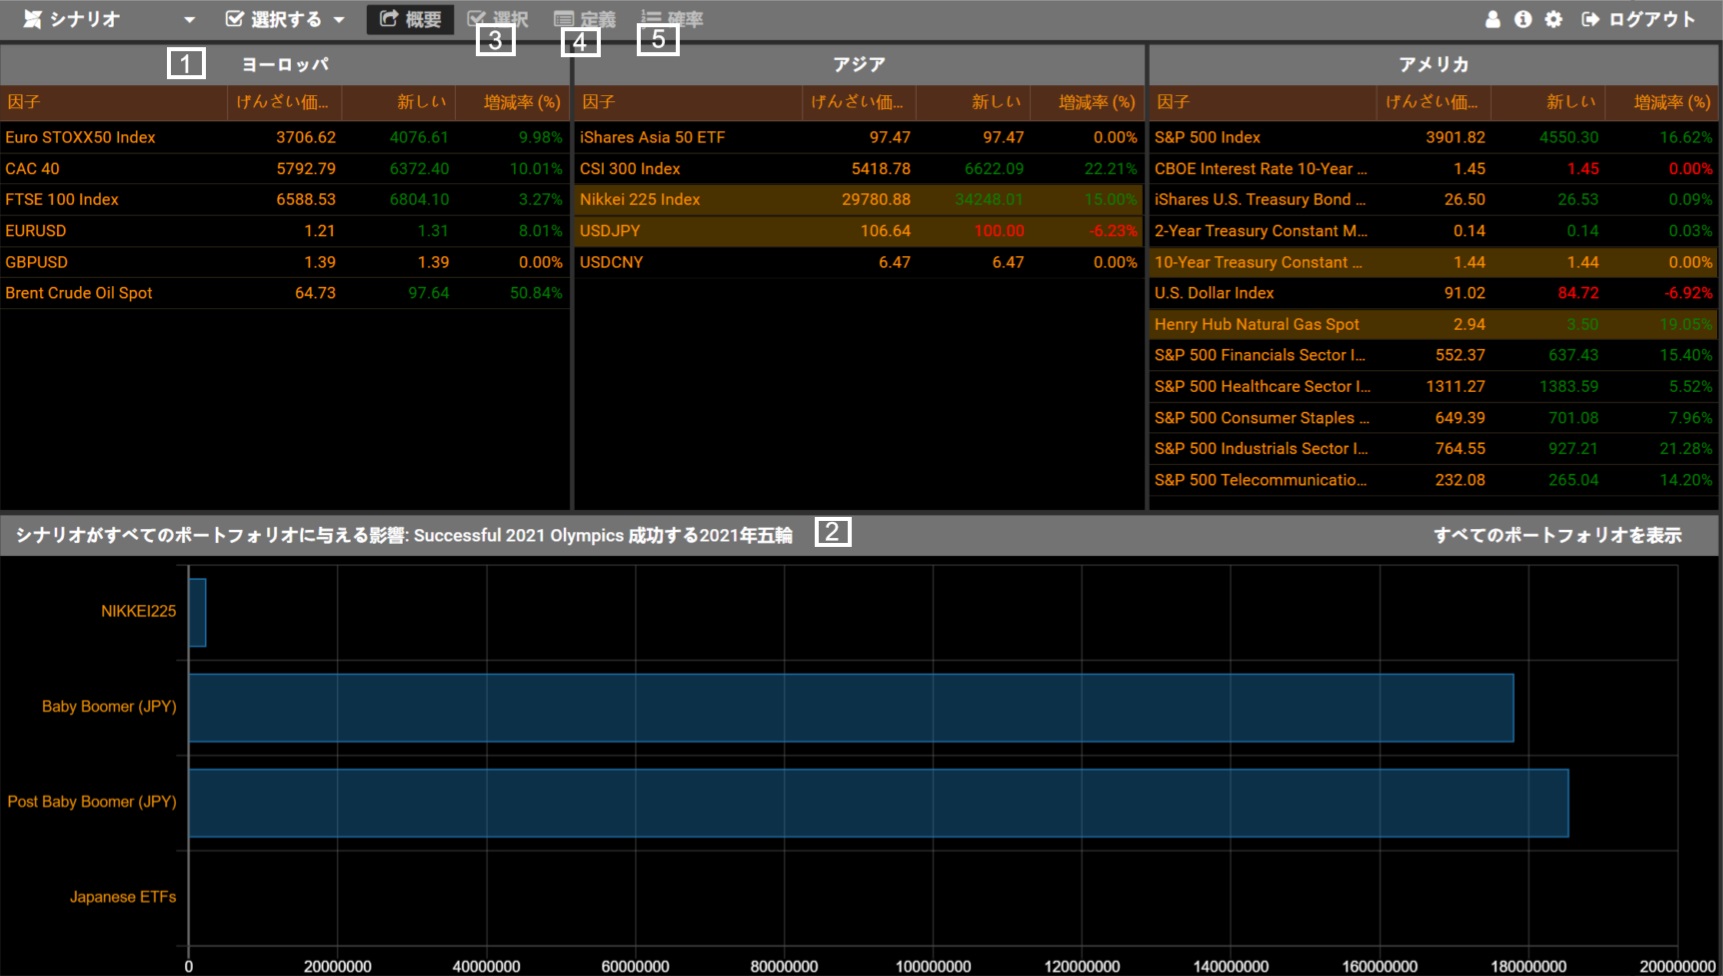Screen dimensions: 1723x976
Task: Click すべてのポートフォリオを表示 link
Action: pyautogui.click(x=1557, y=535)
